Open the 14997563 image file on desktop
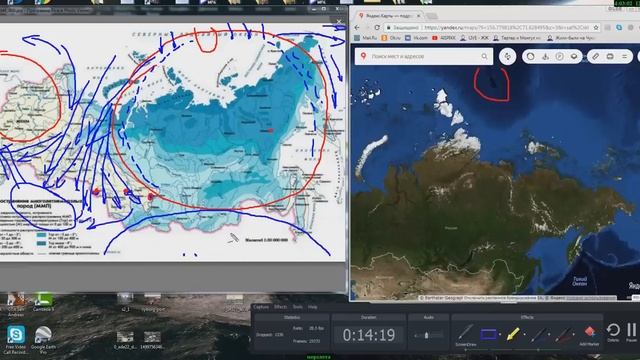Screen dimensions: 640x360 [152, 340]
